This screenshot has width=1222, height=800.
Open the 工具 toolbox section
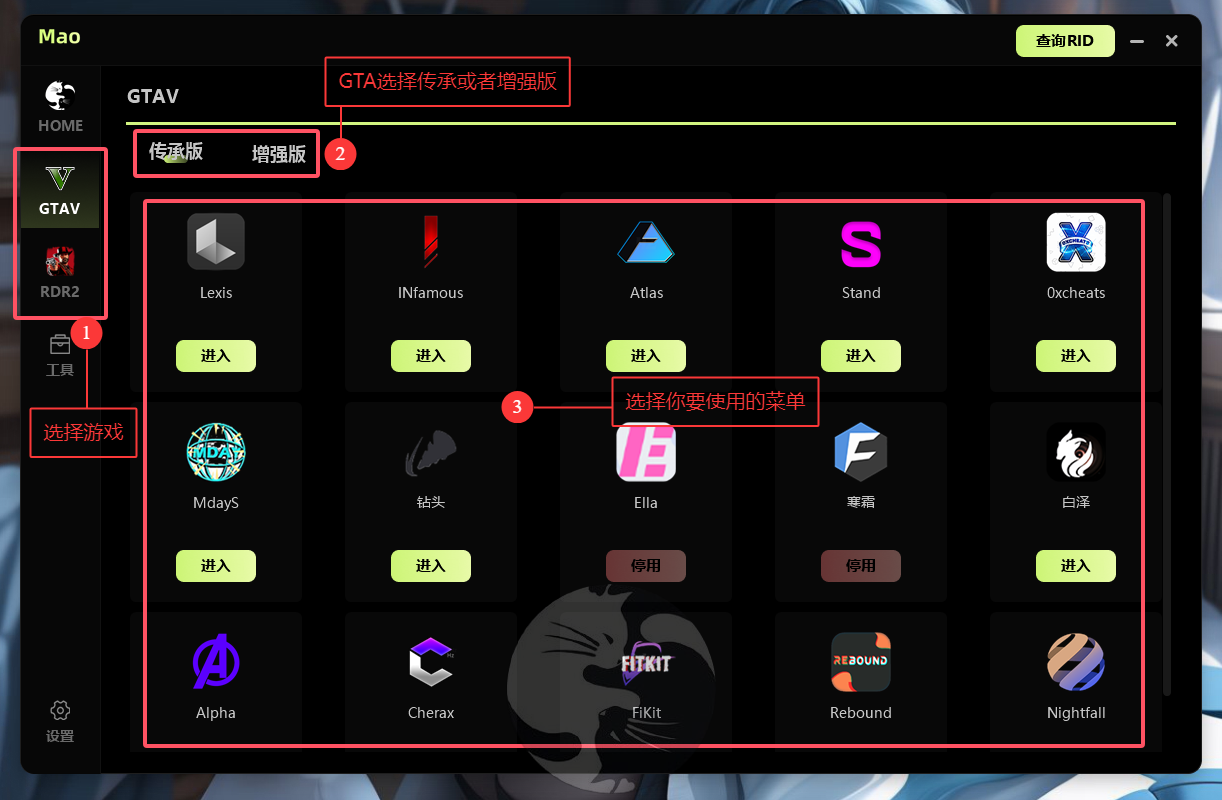point(60,355)
